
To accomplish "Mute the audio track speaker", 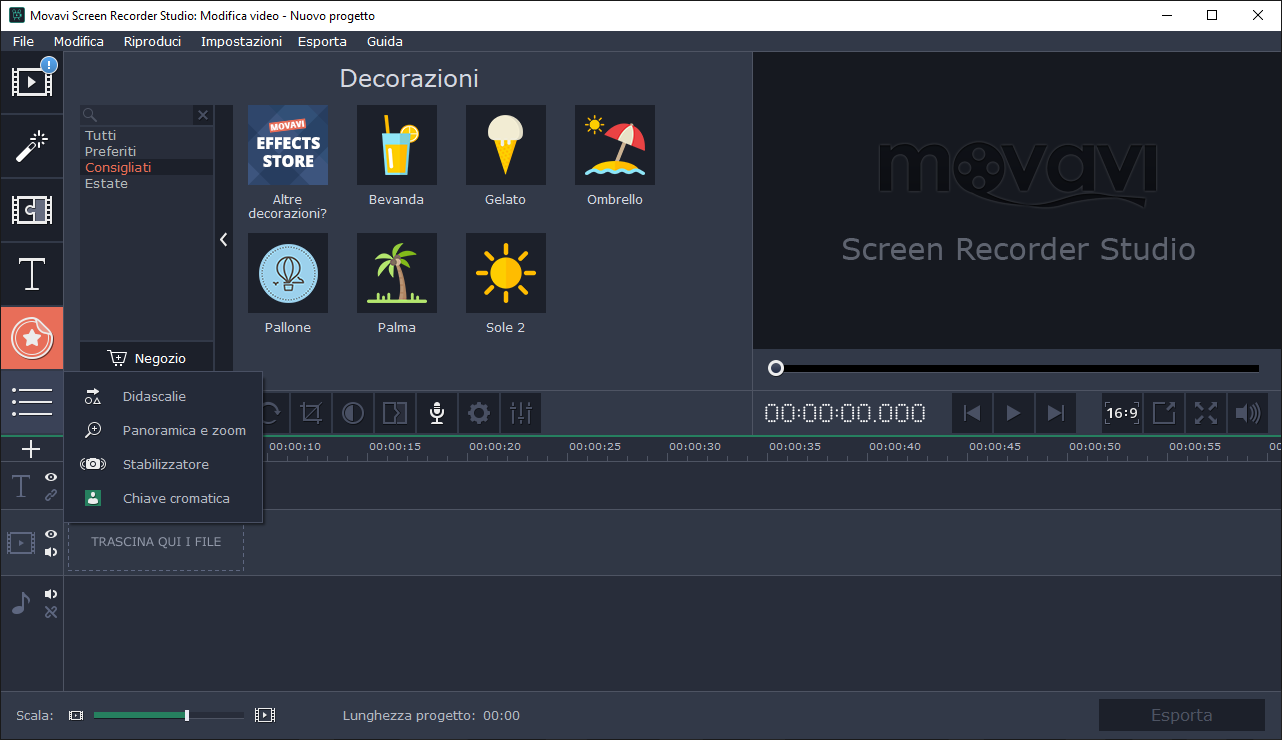I will [x=51, y=594].
